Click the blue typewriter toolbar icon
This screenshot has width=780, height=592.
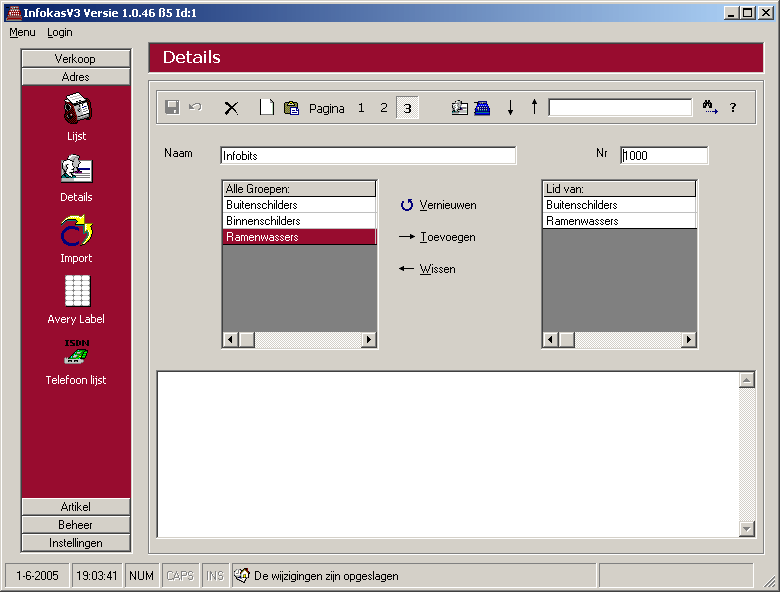[x=482, y=108]
